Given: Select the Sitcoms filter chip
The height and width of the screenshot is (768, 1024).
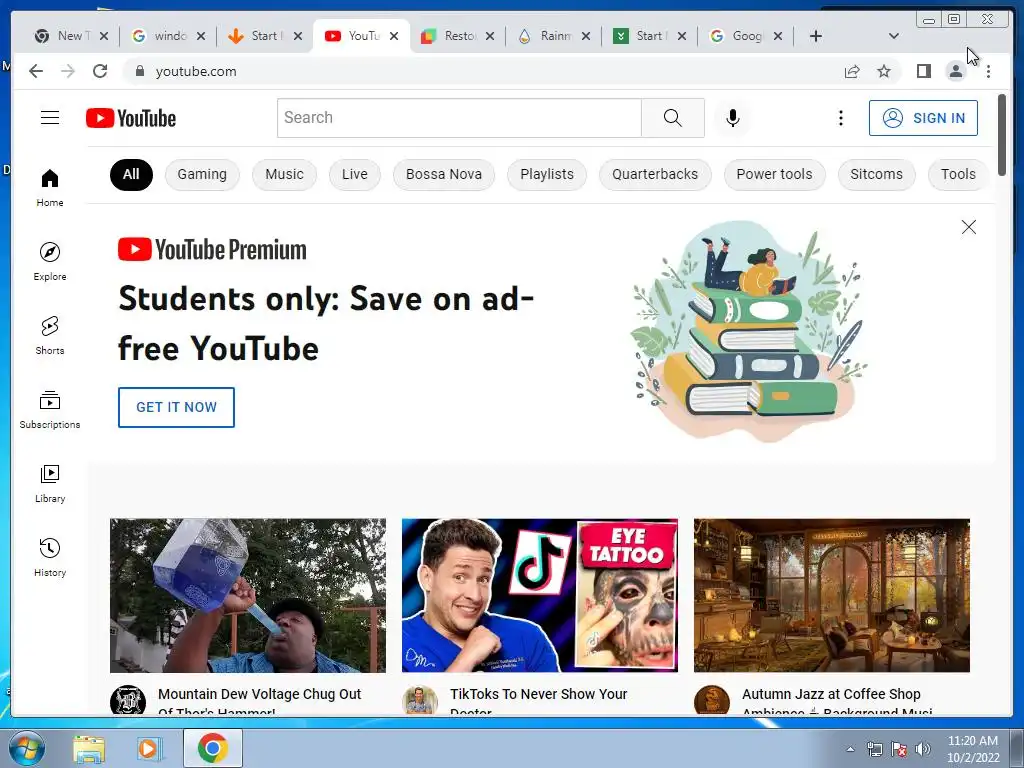Looking at the screenshot, I should click(876, 174).
